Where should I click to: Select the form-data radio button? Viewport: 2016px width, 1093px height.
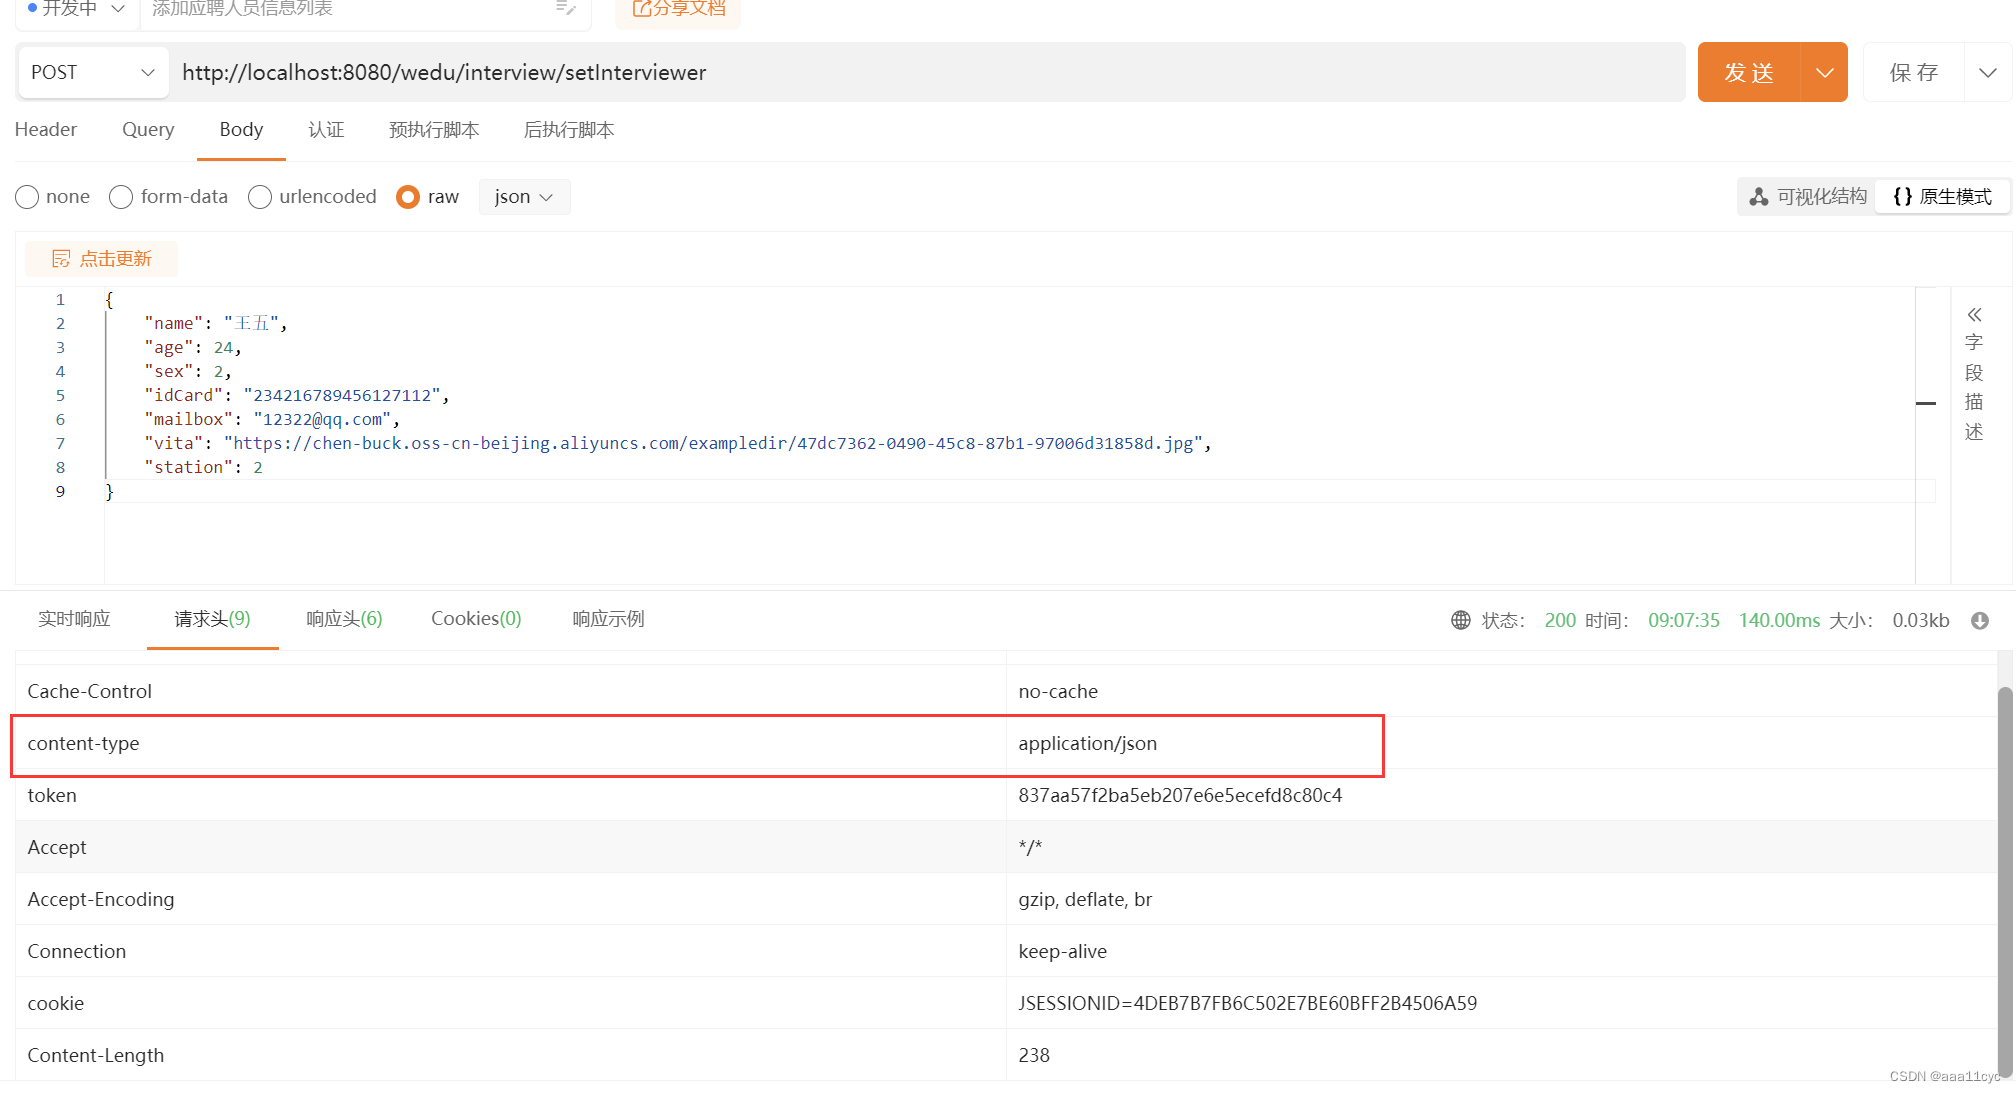point(121,197)
